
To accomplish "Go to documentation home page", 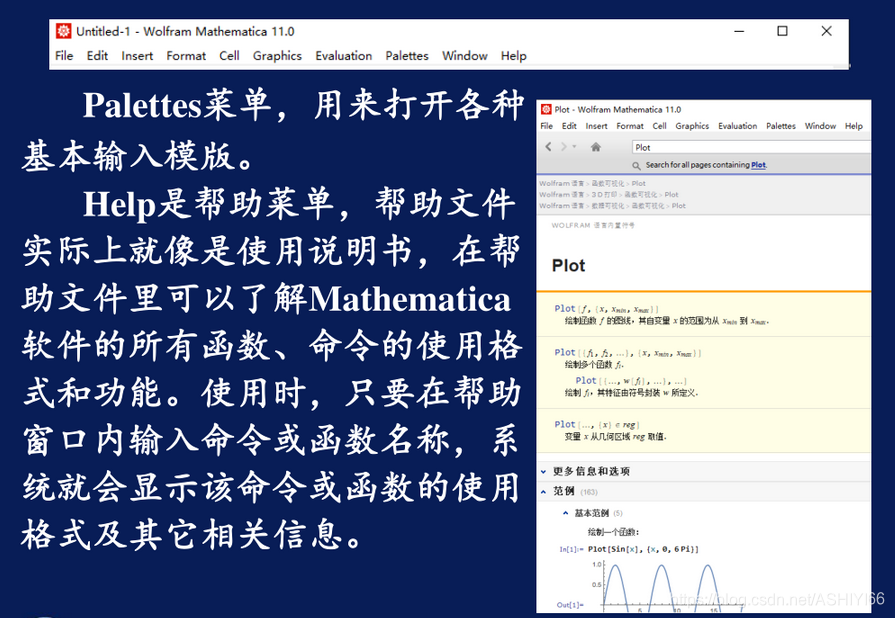I will coord(595,147).
